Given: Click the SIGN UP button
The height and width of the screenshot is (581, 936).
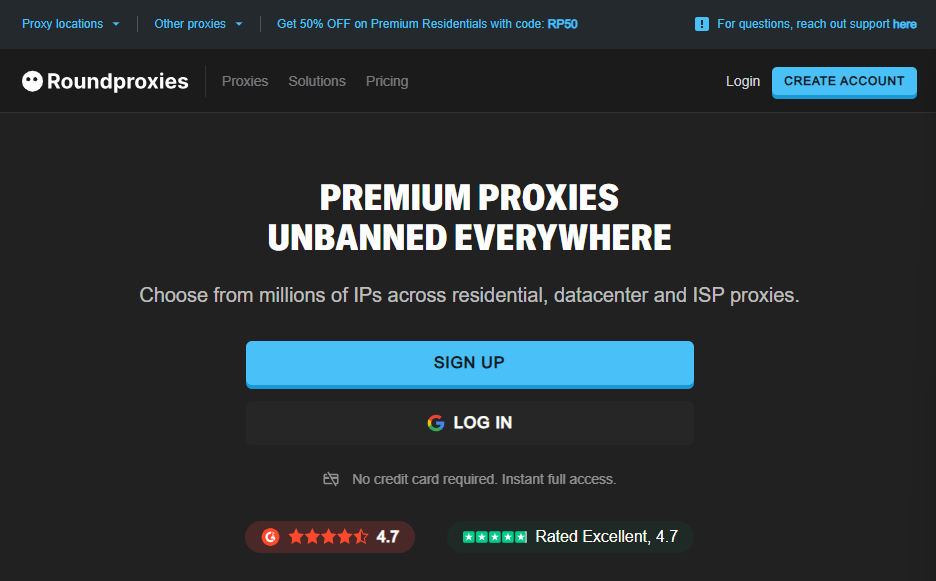Looking at the screenshot, I should coord(469,363).
